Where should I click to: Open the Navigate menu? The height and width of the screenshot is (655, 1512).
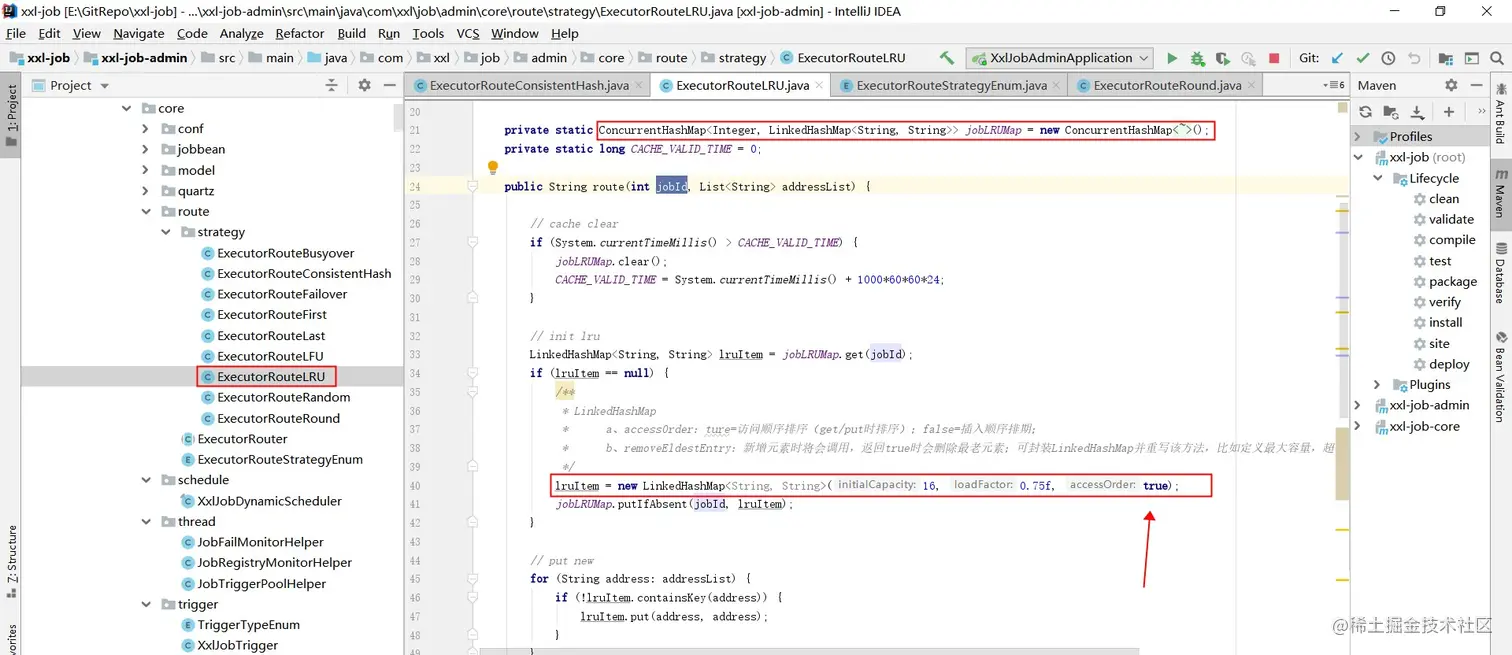(139, 33)
